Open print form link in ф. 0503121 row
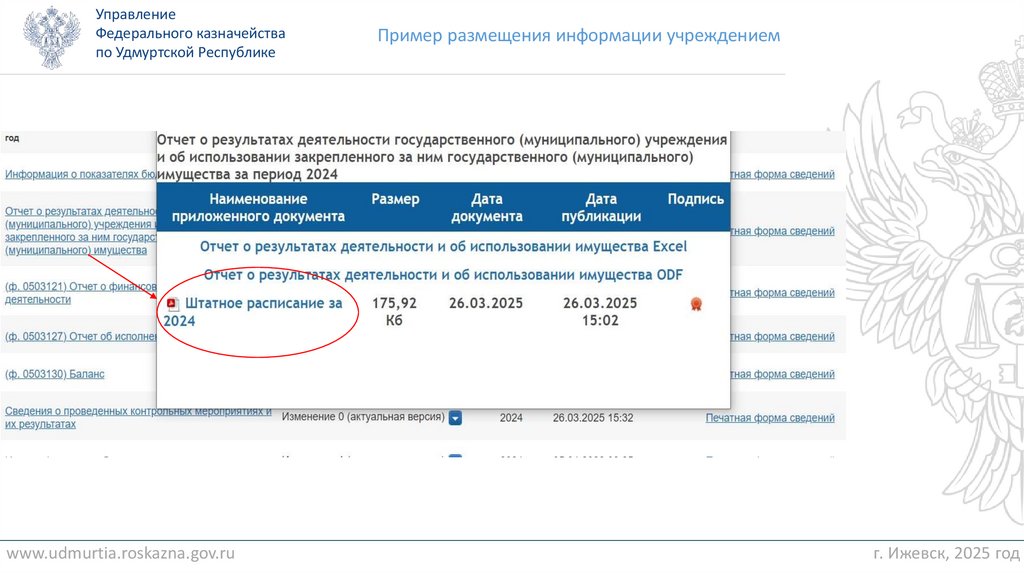This screenshot has height=574, width=1024. click(782, 293)
